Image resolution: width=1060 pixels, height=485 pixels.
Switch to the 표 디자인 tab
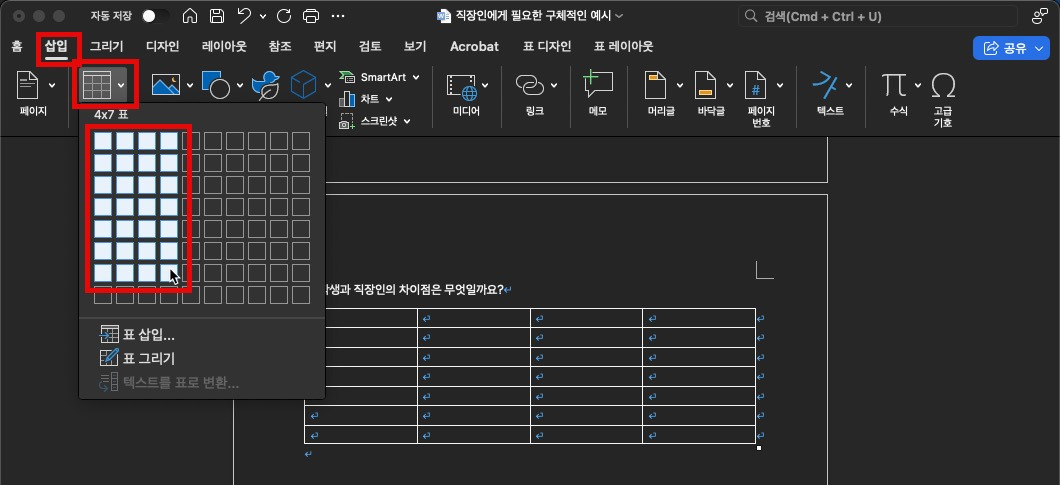[x=547, y=47]
